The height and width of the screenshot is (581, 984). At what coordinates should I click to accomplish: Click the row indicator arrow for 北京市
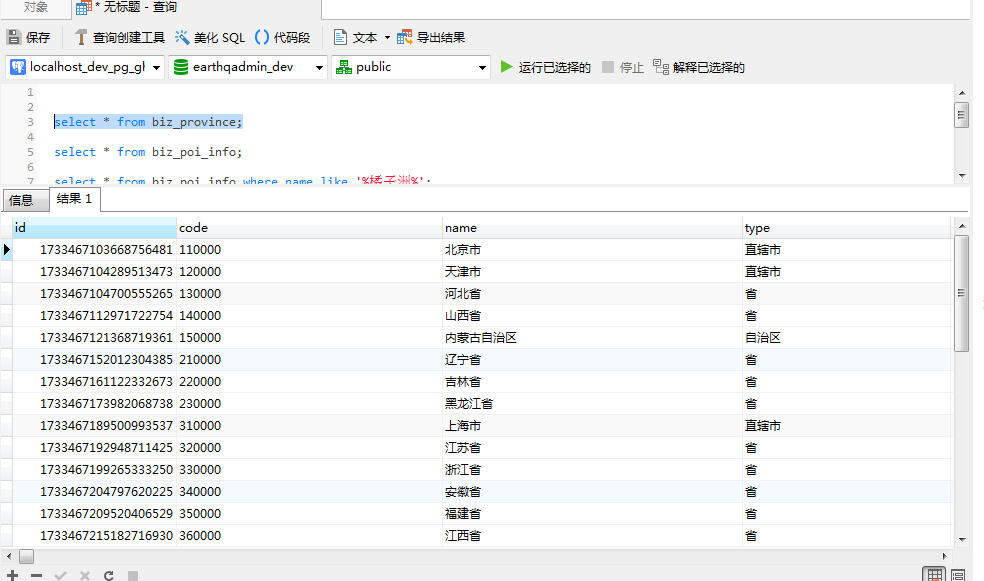click(x=6, y=250)
